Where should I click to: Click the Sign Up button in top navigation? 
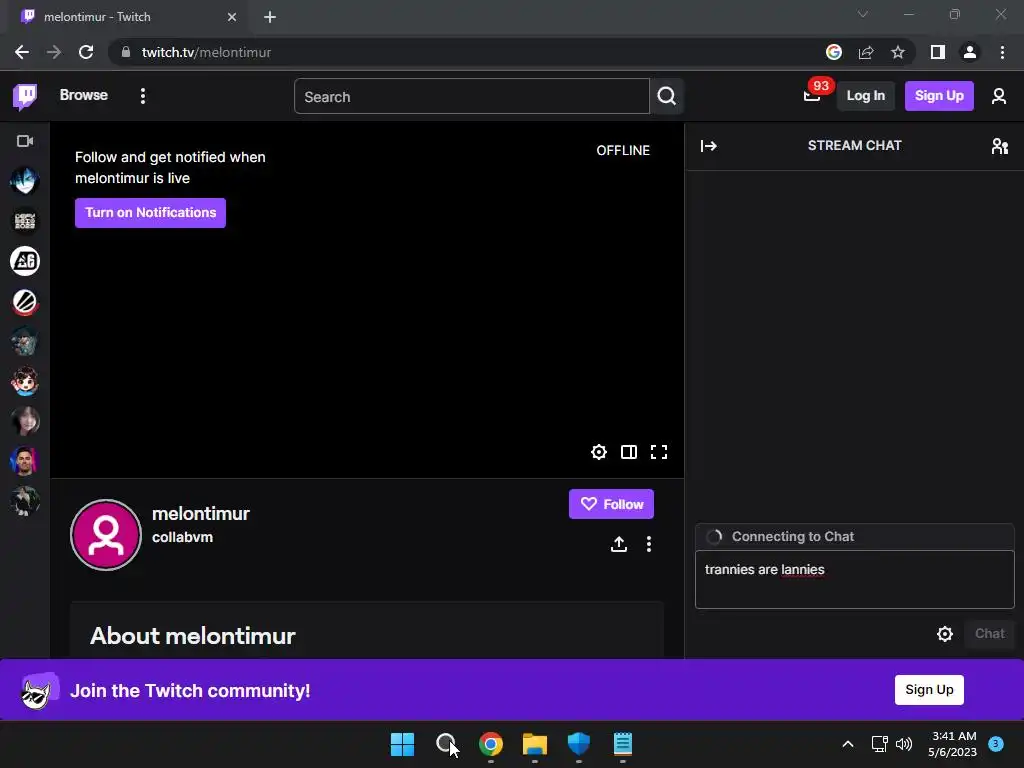point(938,96)
